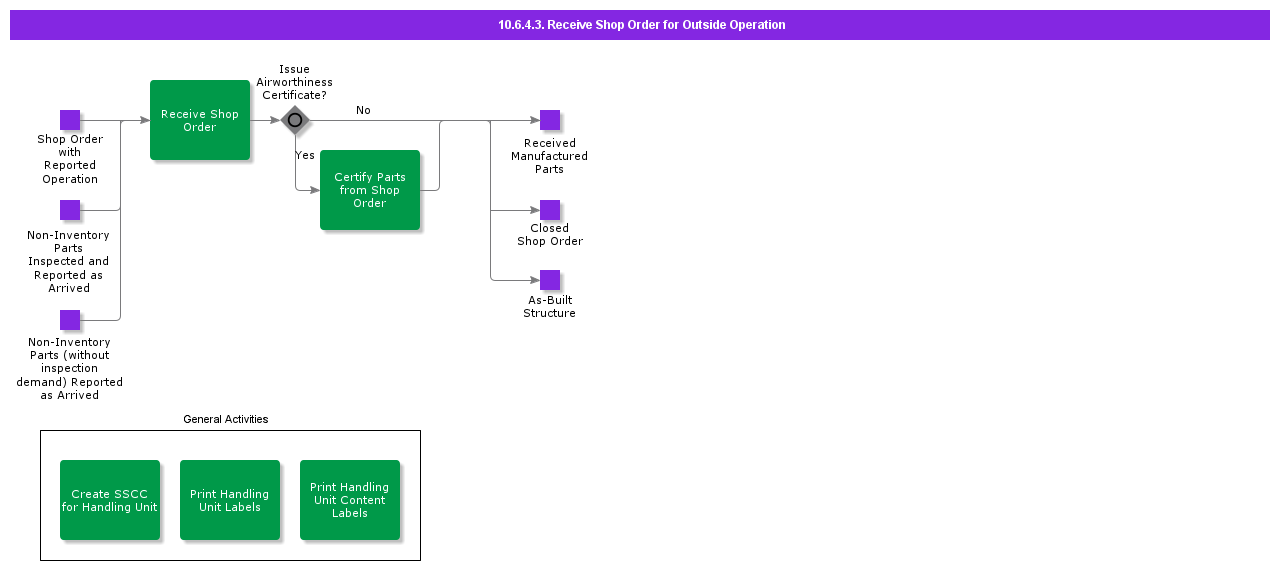The width and height of the screenshot is (1280, 570).
Task: Click the 'No' branch label
Action: point(363,110)
